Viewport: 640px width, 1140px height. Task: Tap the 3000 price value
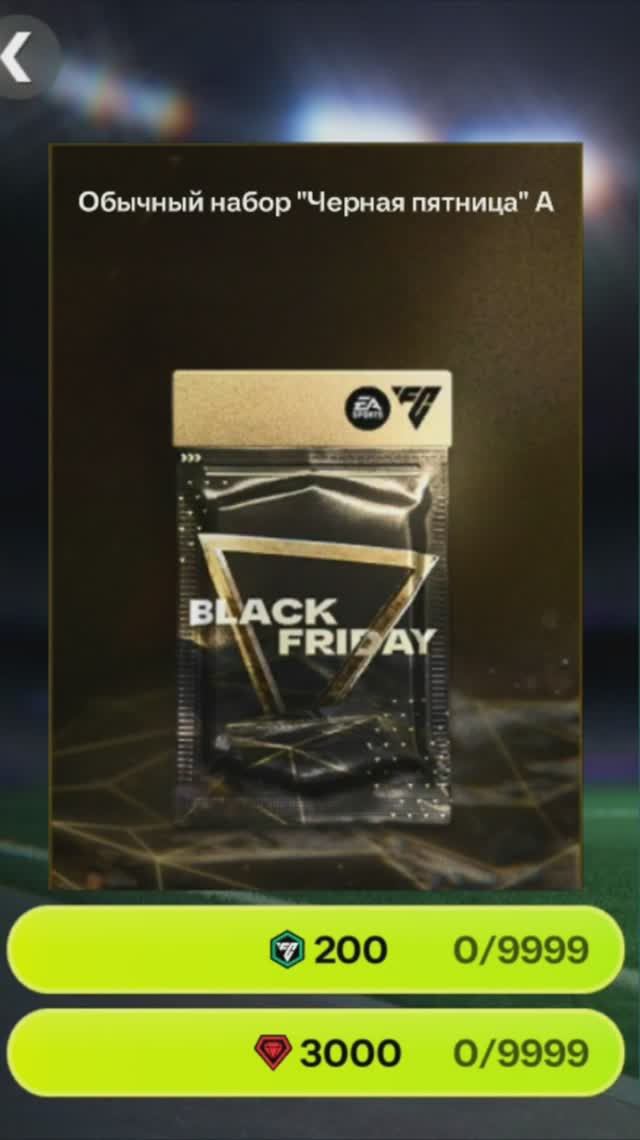351,1053
